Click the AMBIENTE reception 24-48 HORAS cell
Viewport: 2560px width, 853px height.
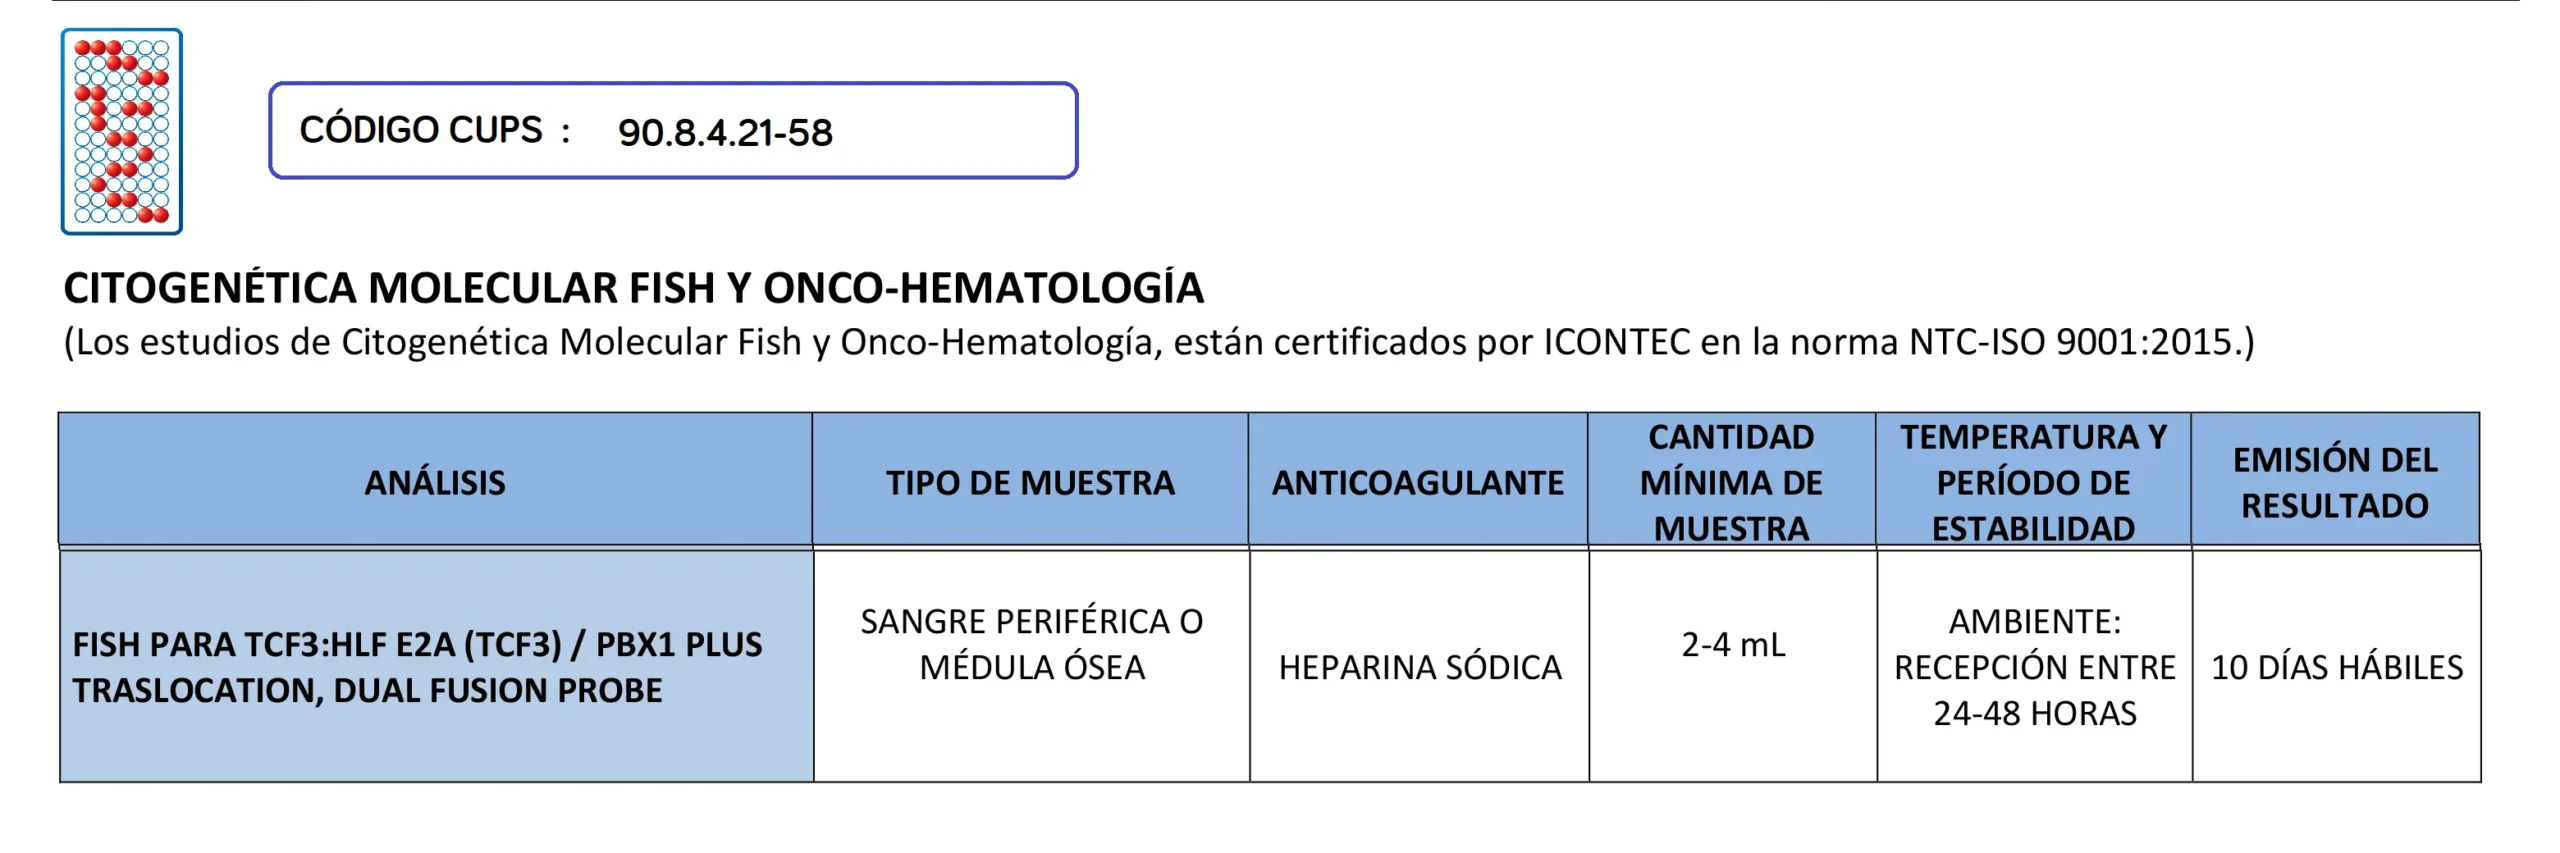(x=2034, y=667)
